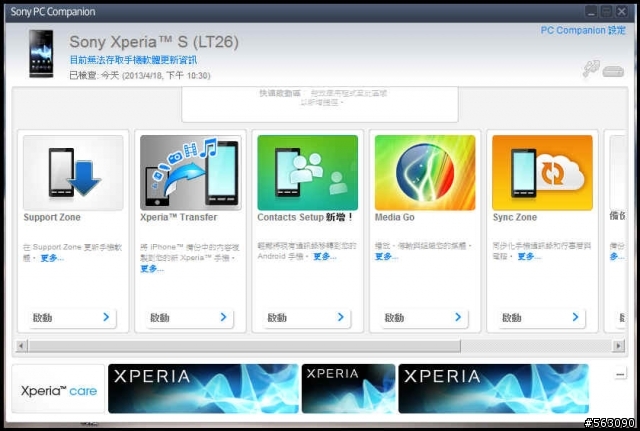Click the Support Zone title text

pyautogui.click(x=52, y=218)
